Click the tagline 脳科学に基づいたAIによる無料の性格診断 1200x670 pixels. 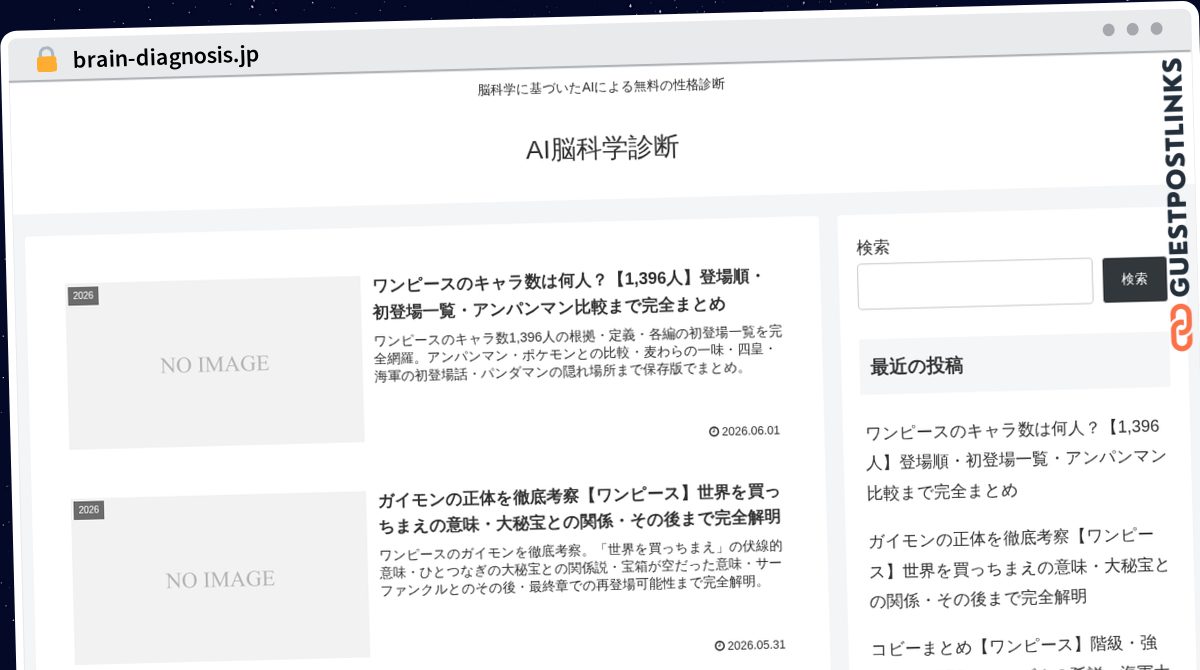(x=601, y=87)
